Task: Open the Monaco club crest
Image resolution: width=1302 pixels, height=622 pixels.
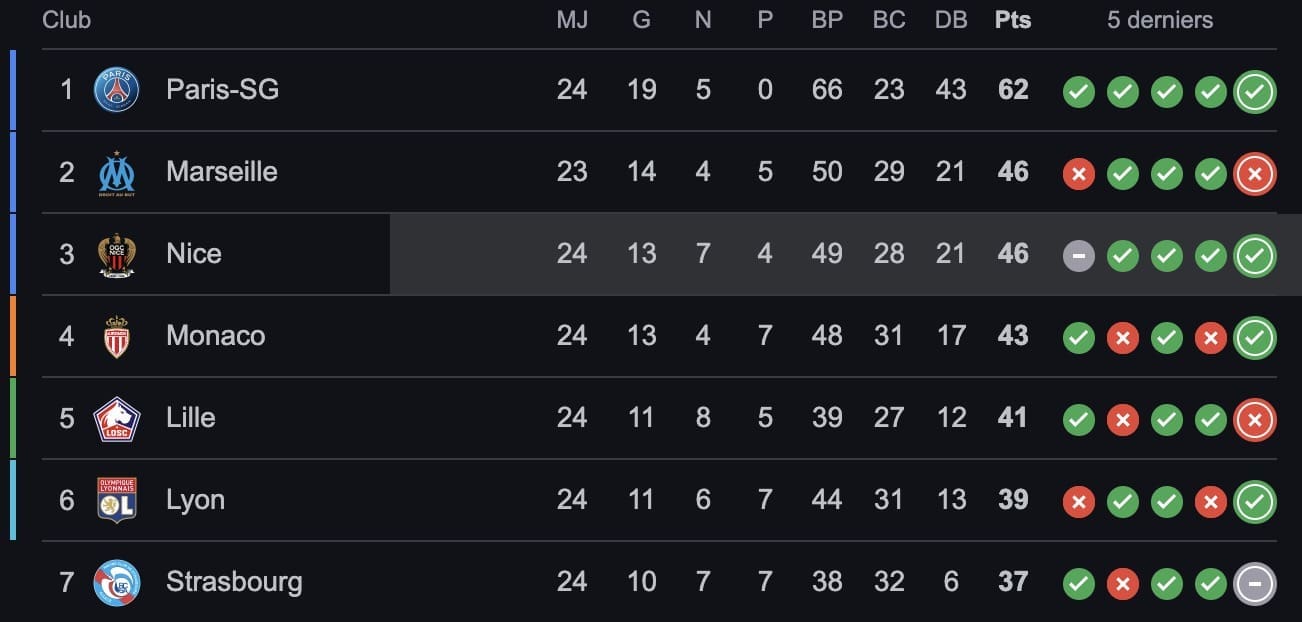Action: (x=117, y=336)
